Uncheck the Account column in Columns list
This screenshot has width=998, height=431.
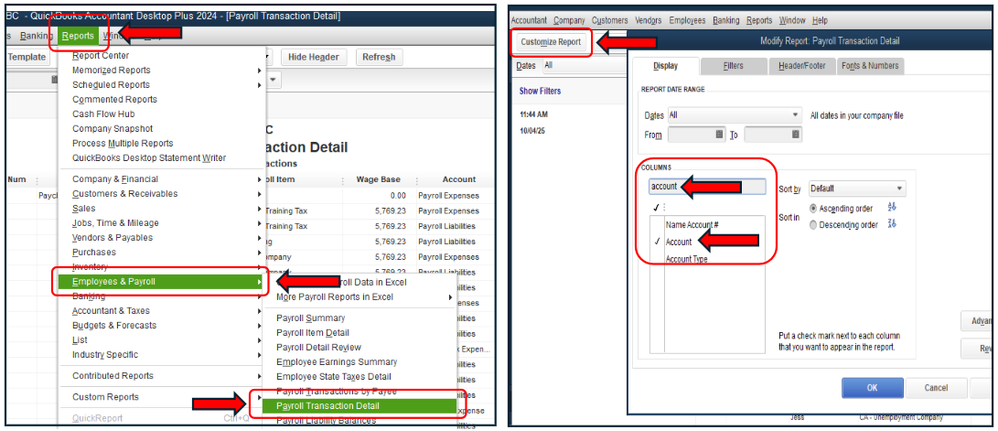pos(656,242)
